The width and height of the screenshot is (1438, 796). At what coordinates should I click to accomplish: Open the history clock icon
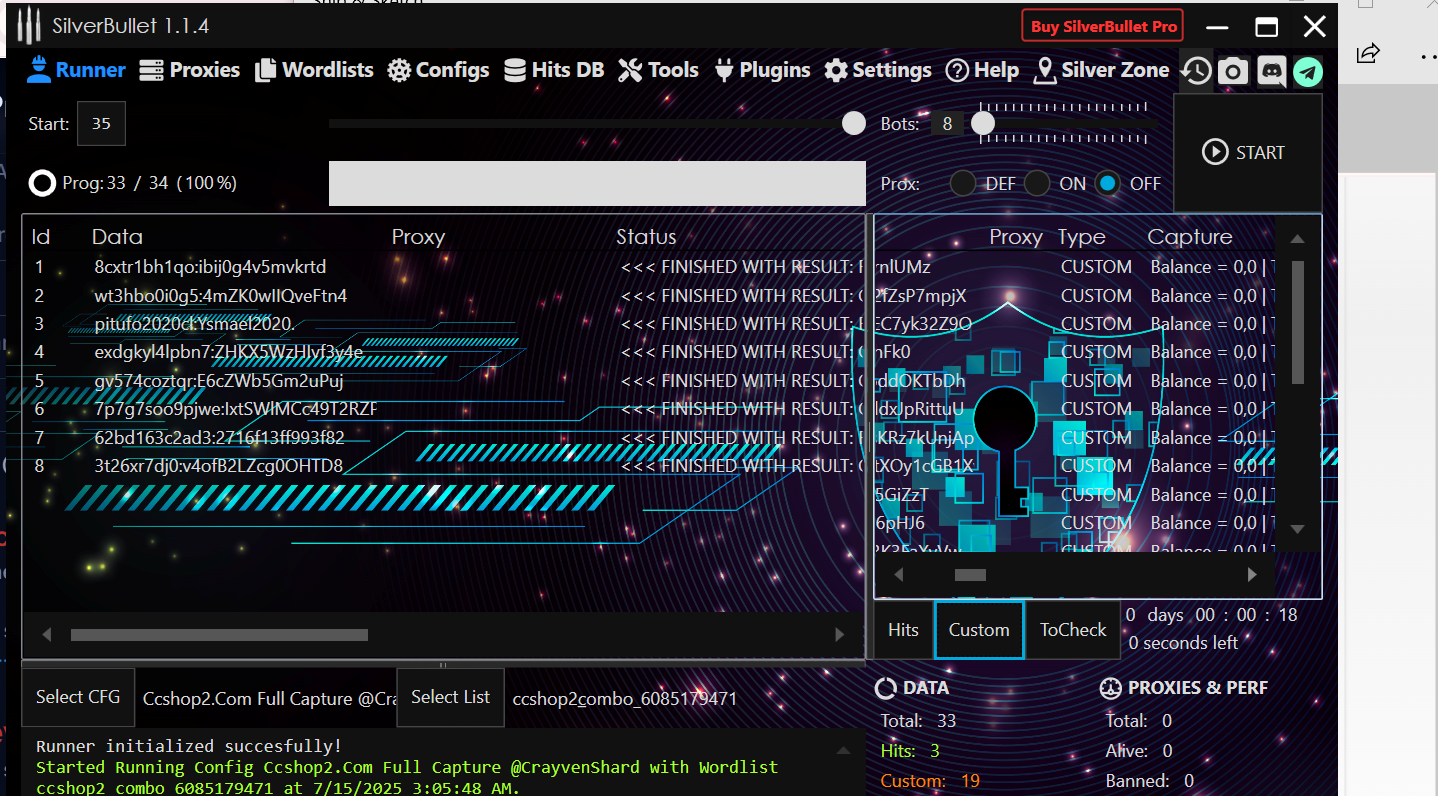pos(1196,71)
